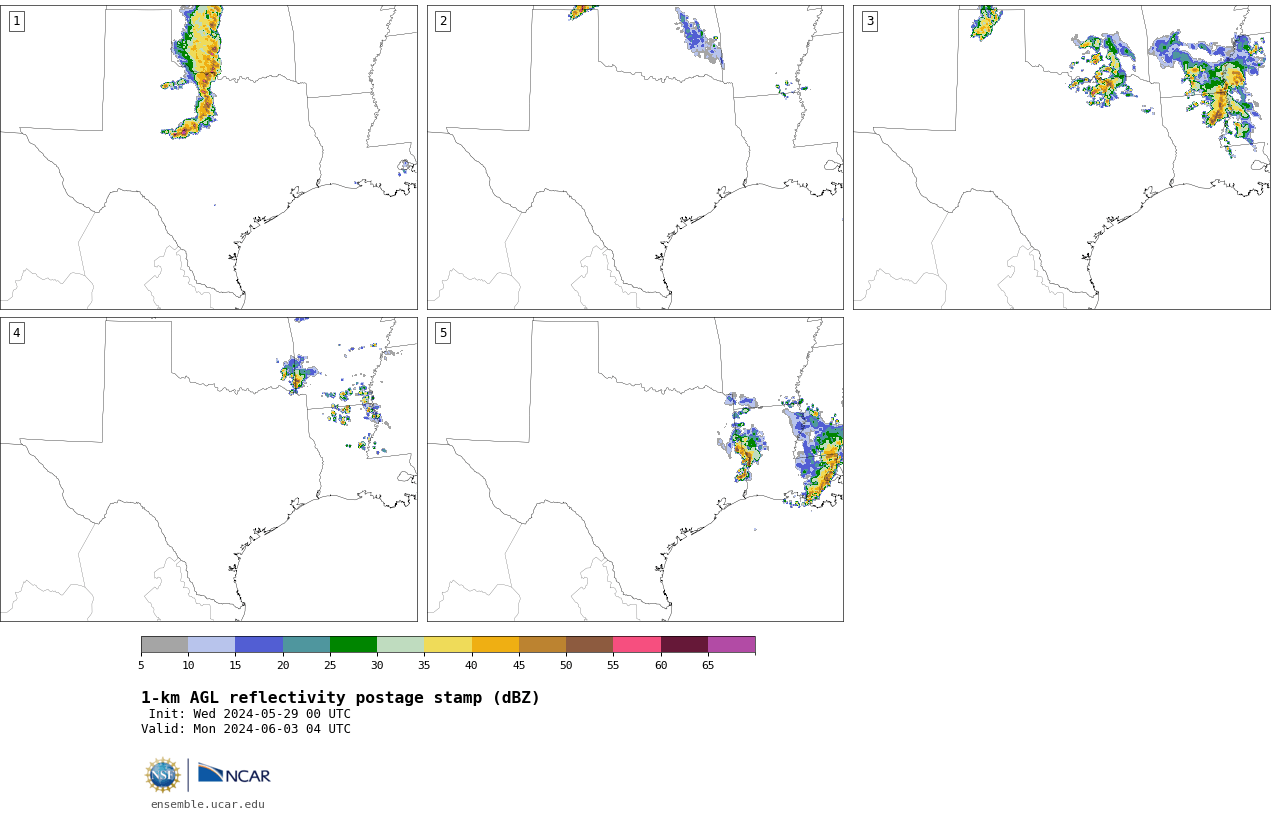Click the pale green 30-35 dBZ swatch
Screen dimensions: 1280x815
(x=400, y=644)
